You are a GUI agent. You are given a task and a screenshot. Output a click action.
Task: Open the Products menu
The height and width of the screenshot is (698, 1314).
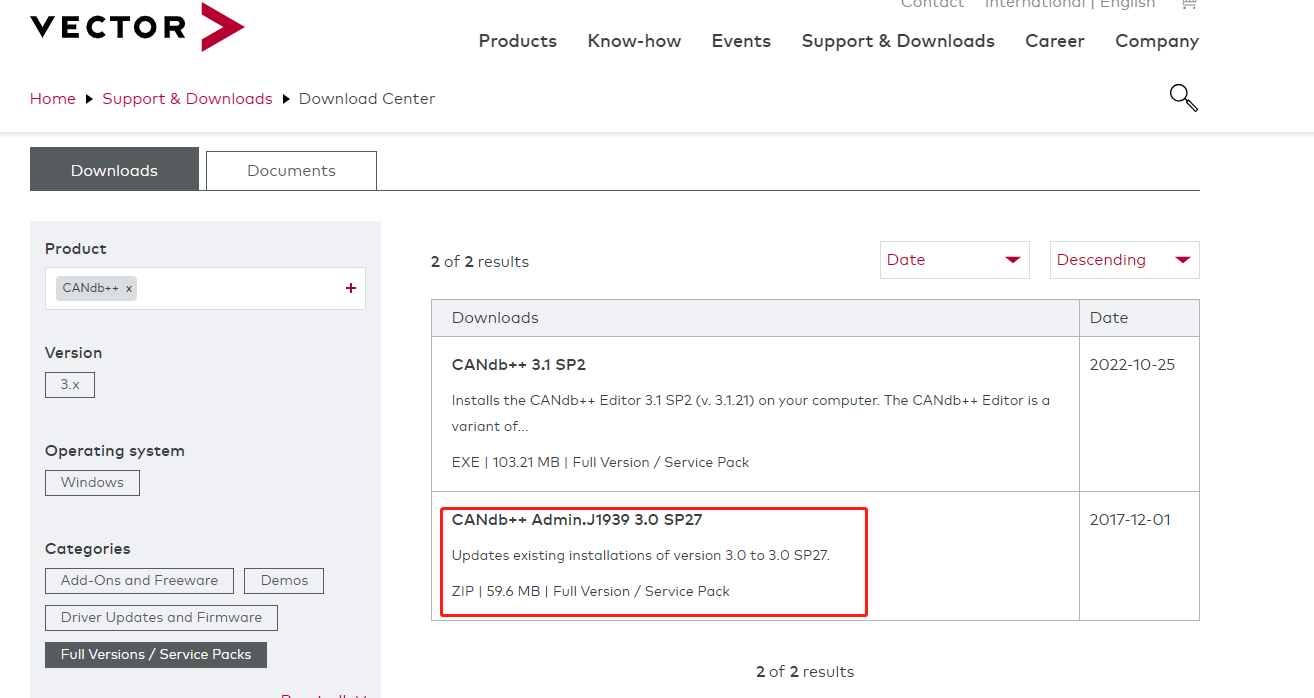[517, 41]
